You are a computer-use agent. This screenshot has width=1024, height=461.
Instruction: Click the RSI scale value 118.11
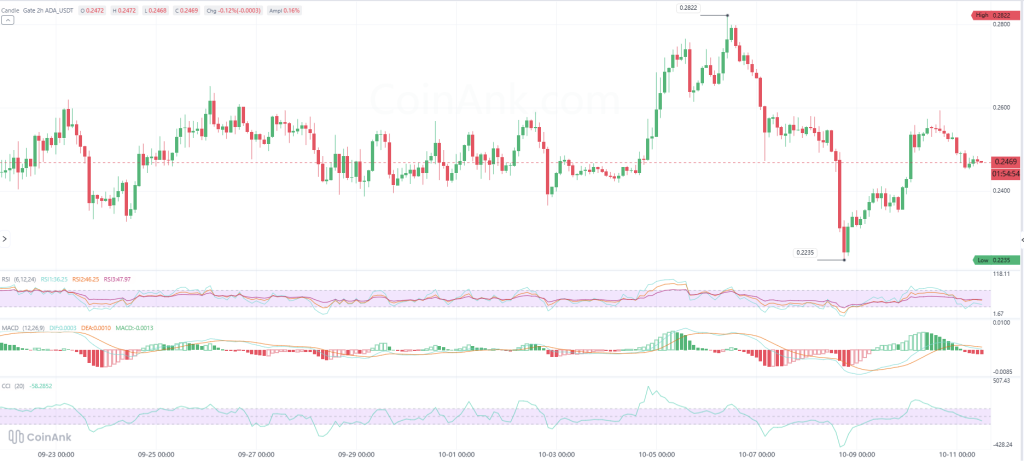tap(1000, 274)
